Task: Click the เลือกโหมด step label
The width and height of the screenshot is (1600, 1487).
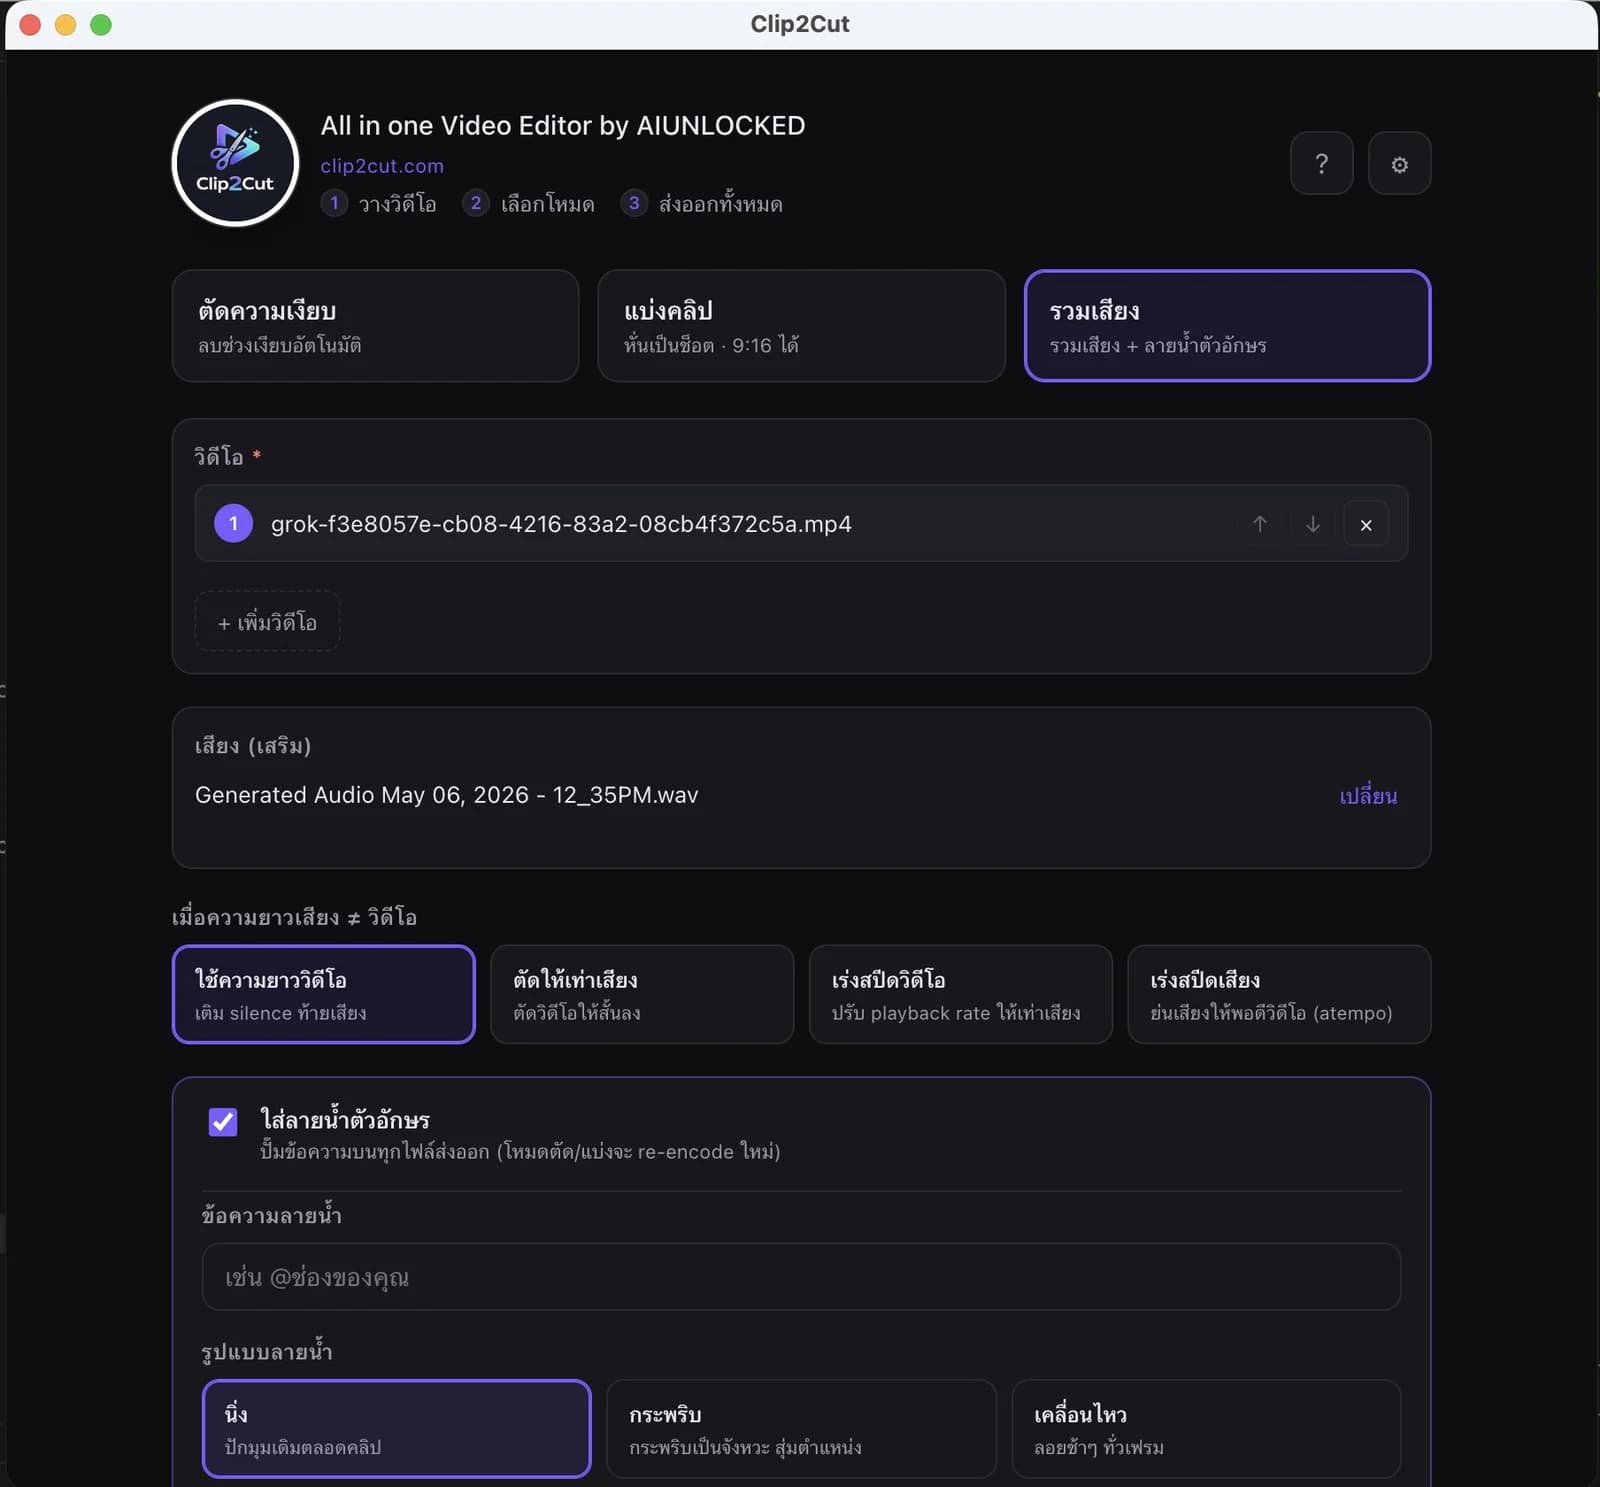Action: [x=547, y=204]
